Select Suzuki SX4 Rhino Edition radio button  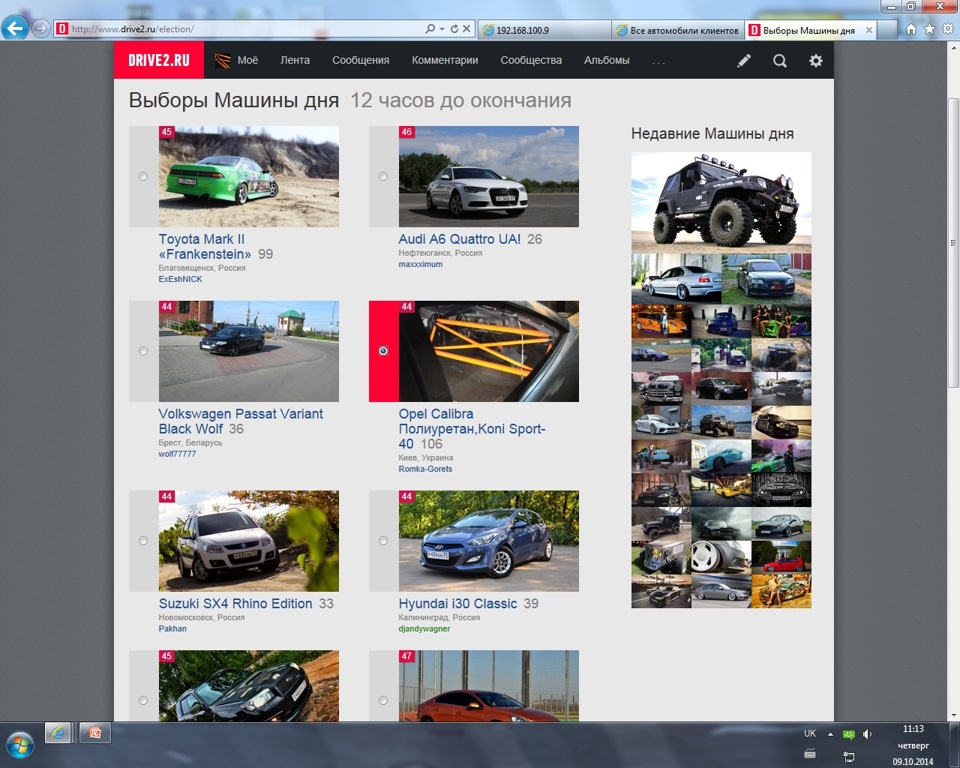(143, 541)
